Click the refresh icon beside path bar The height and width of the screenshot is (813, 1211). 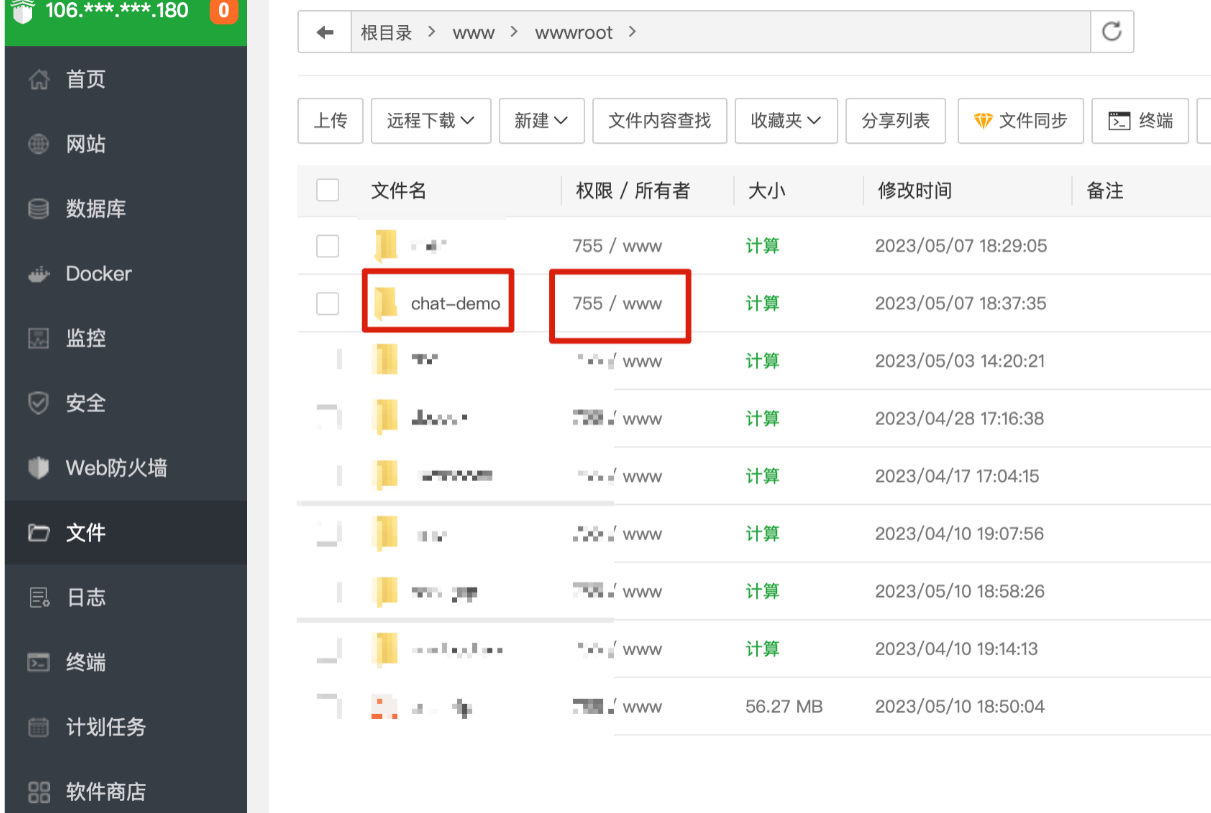1111,32
